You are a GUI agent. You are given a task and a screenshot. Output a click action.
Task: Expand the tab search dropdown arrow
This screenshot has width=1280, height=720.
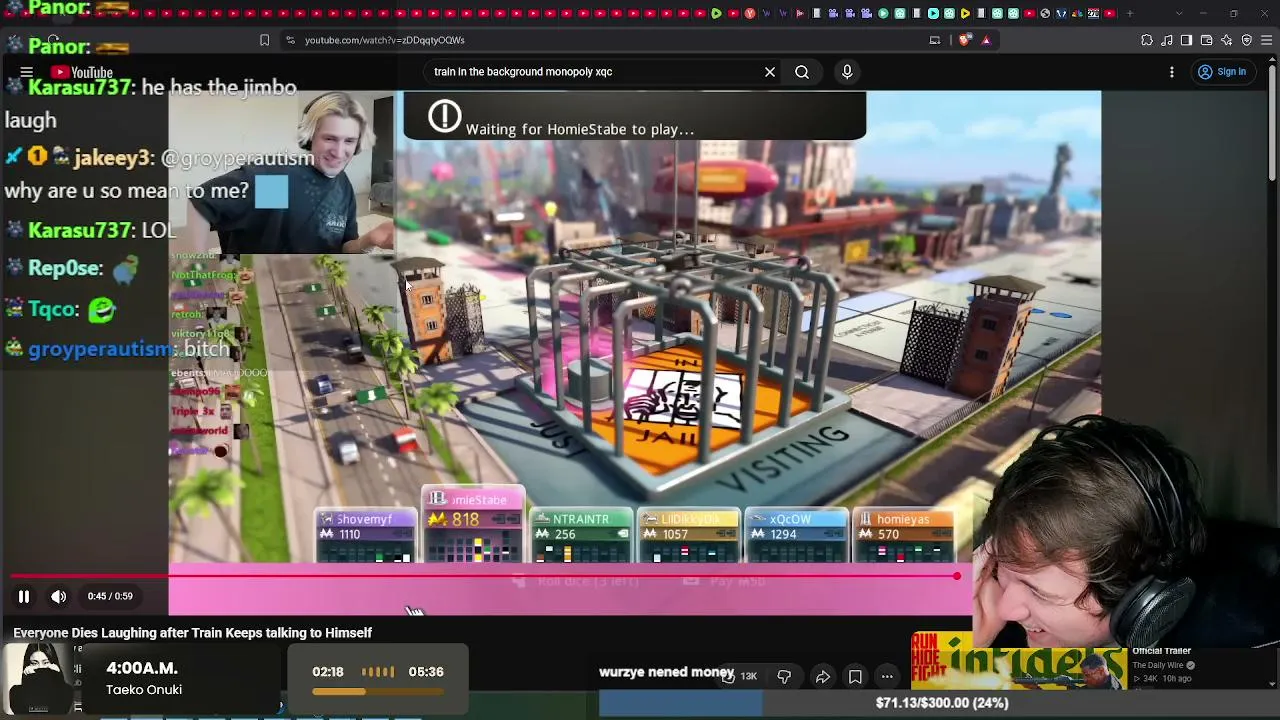[1179, 13]
